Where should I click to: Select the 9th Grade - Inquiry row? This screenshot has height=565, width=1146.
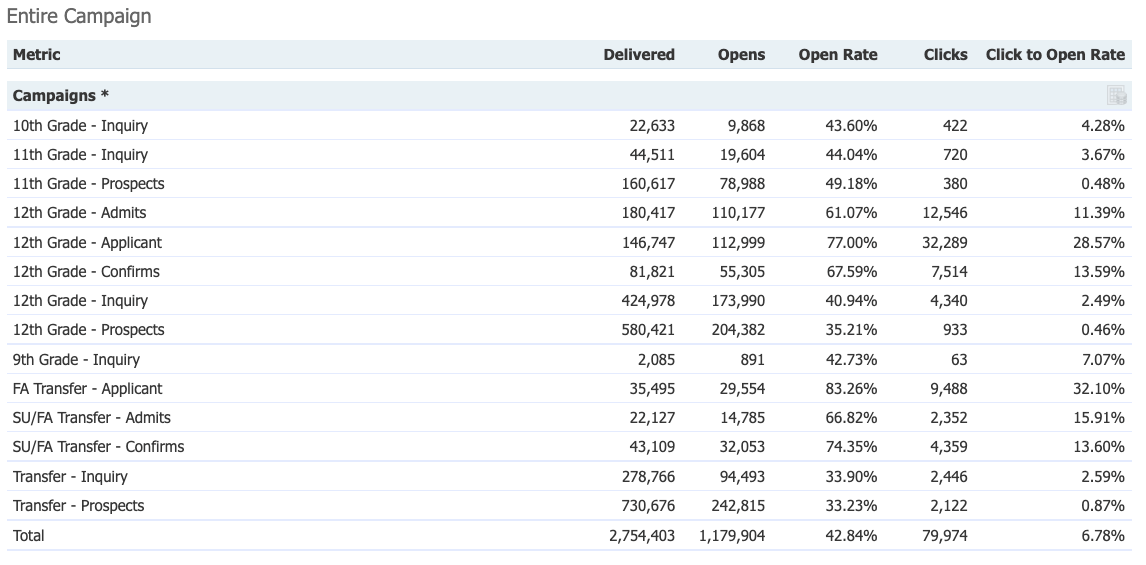[76, 359]
